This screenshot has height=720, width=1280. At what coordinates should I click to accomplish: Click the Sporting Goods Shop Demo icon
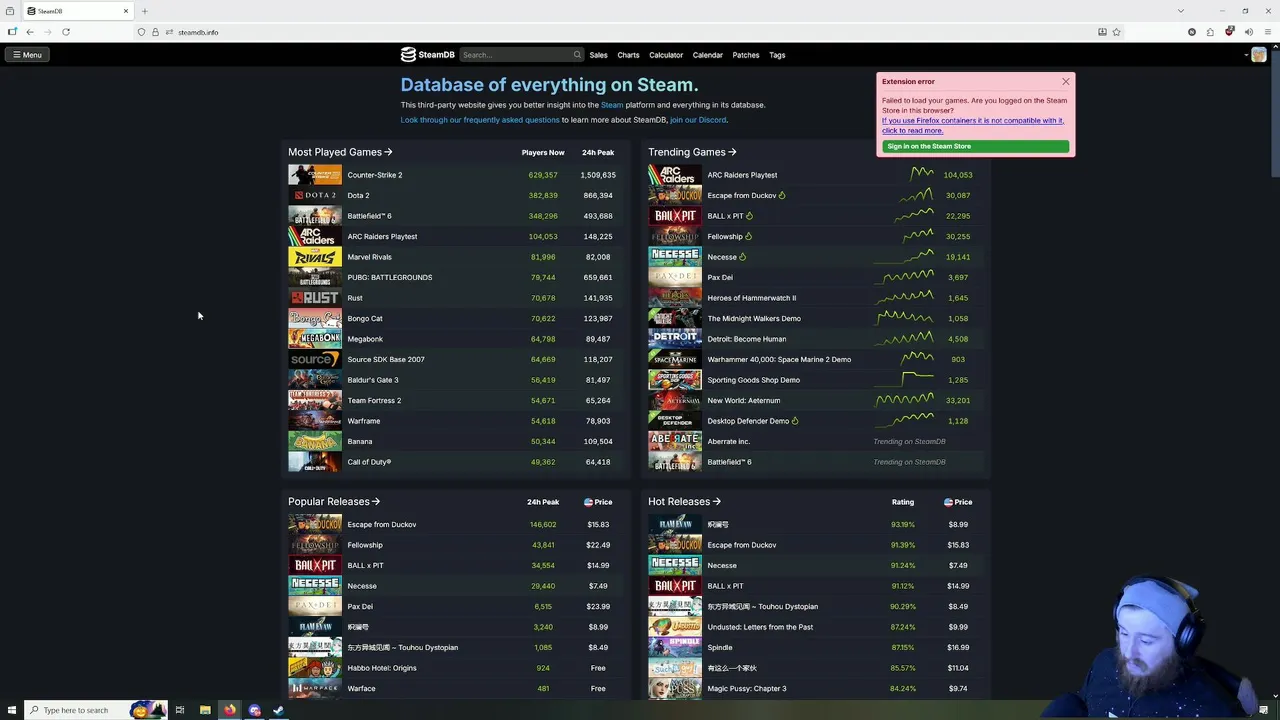[675, 380]
